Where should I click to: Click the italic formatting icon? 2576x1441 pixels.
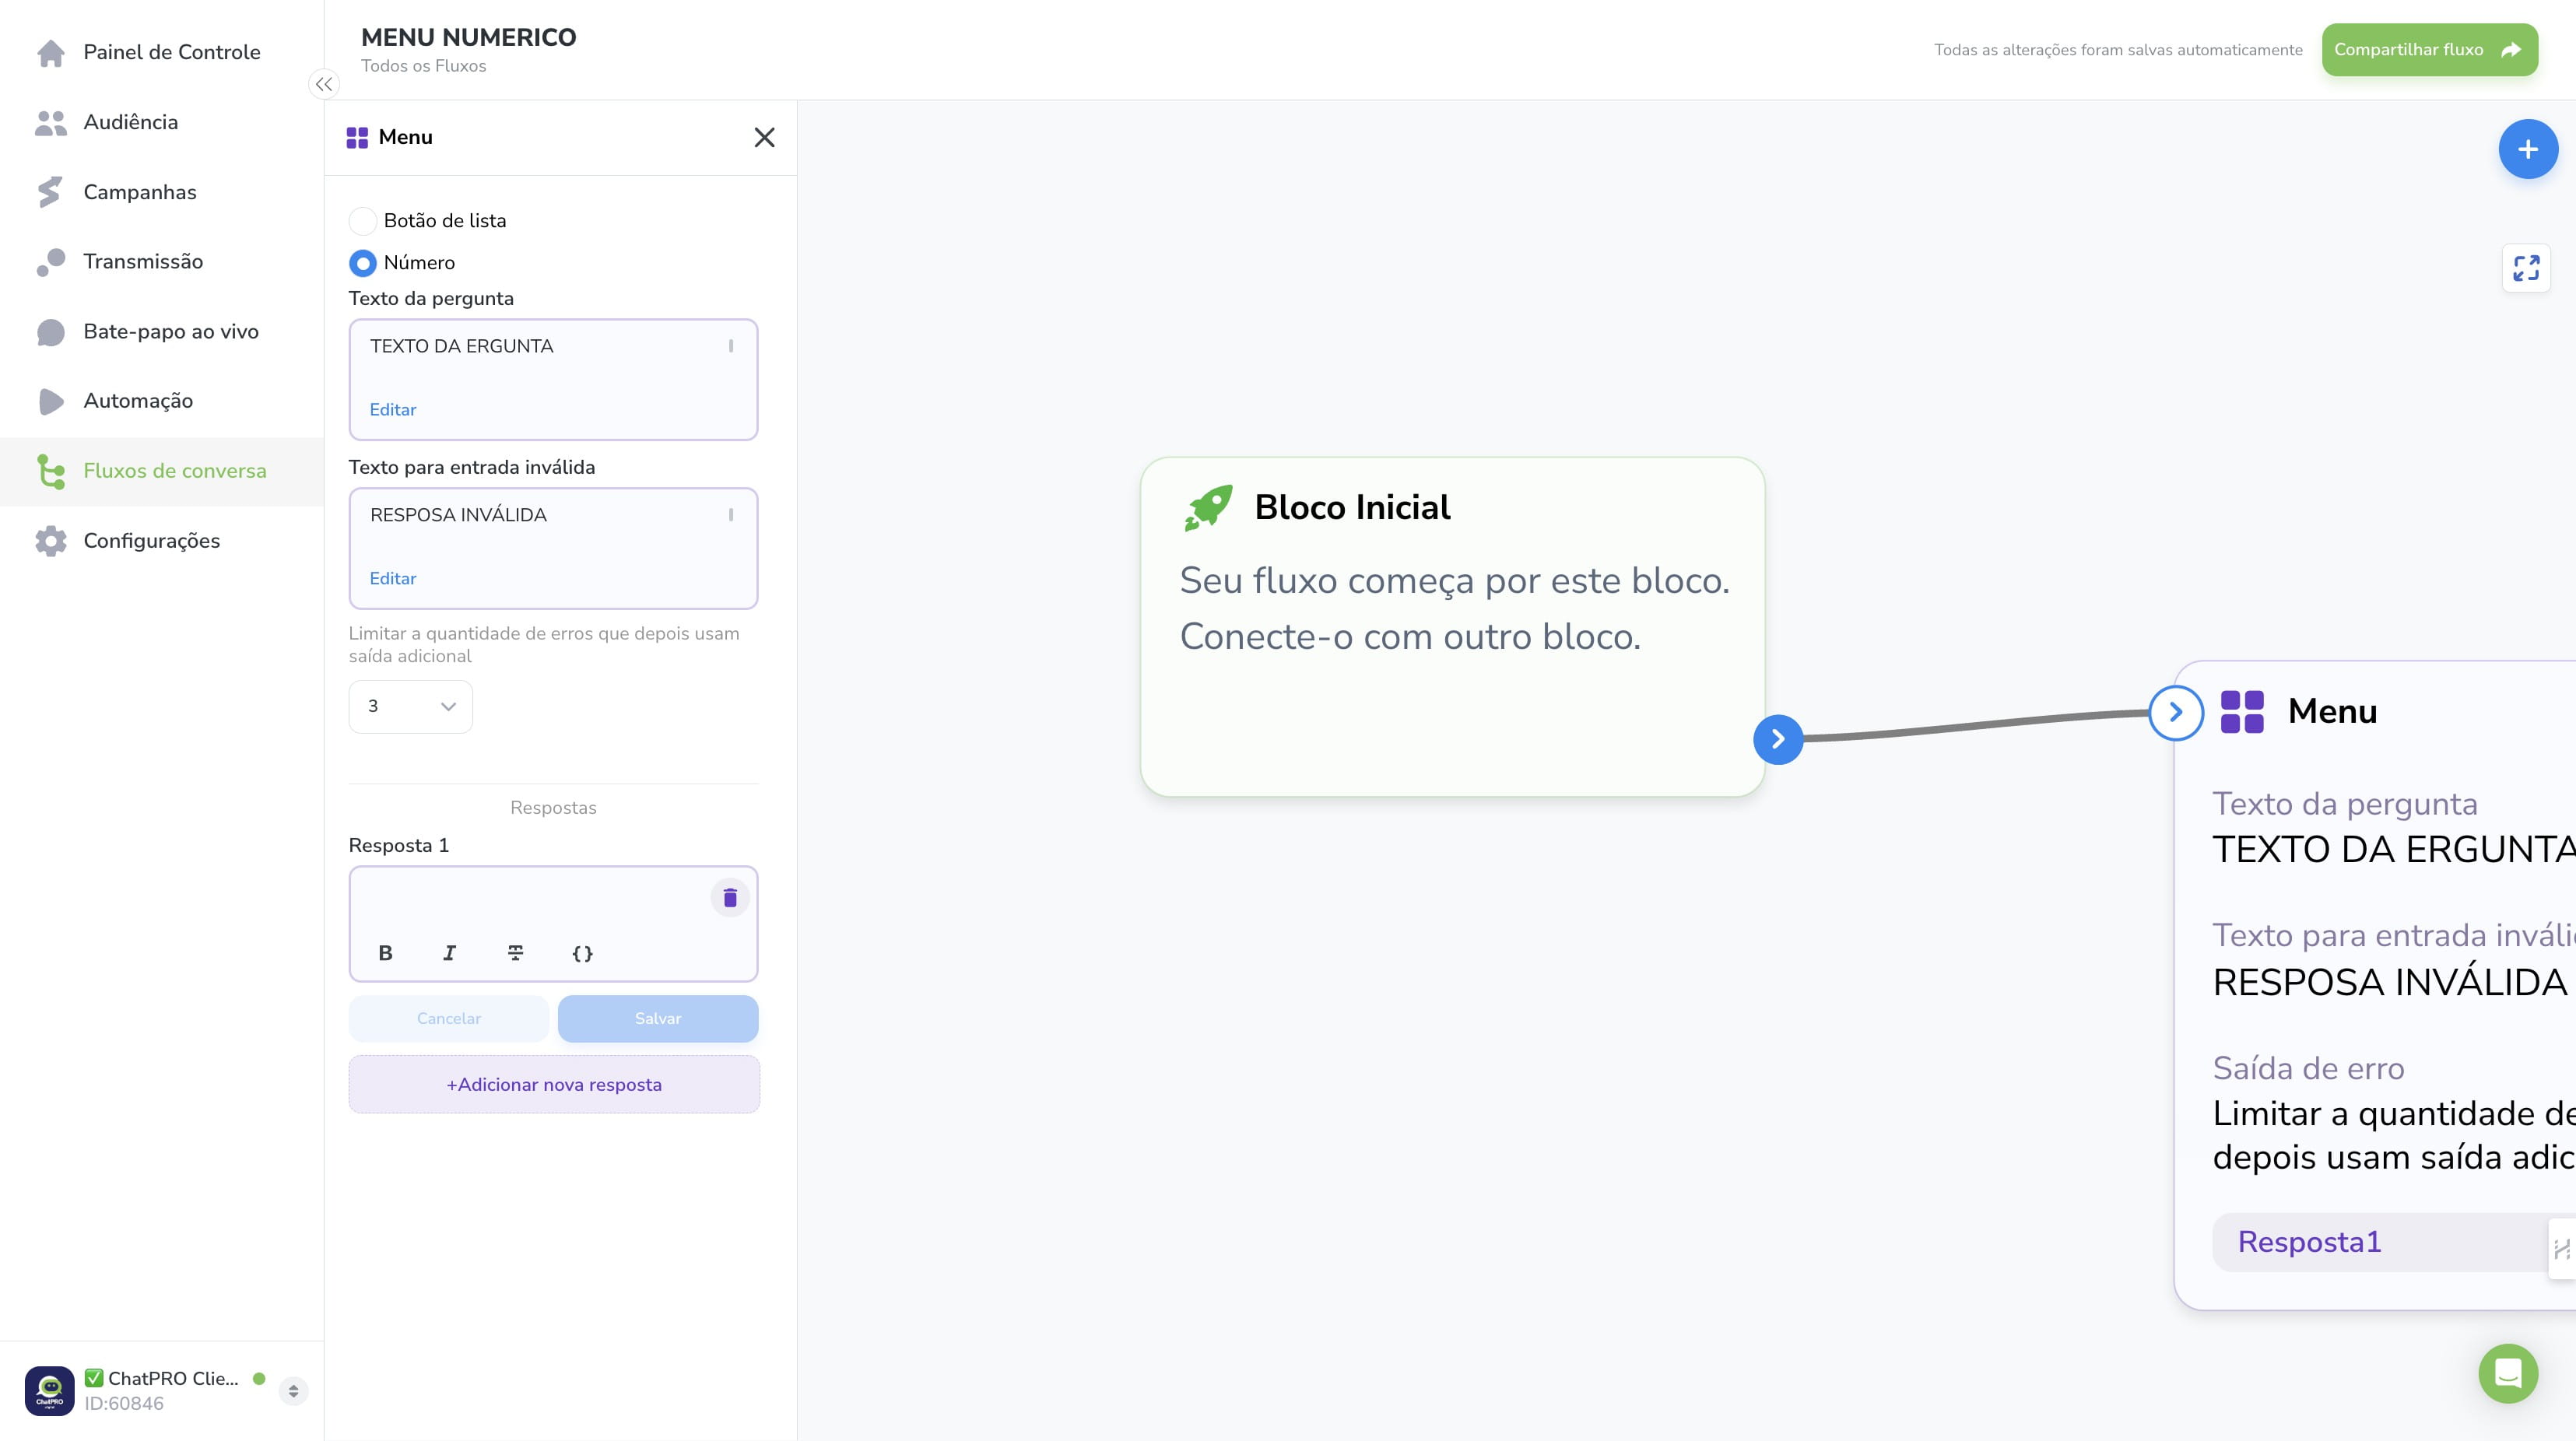coord(450,953)
